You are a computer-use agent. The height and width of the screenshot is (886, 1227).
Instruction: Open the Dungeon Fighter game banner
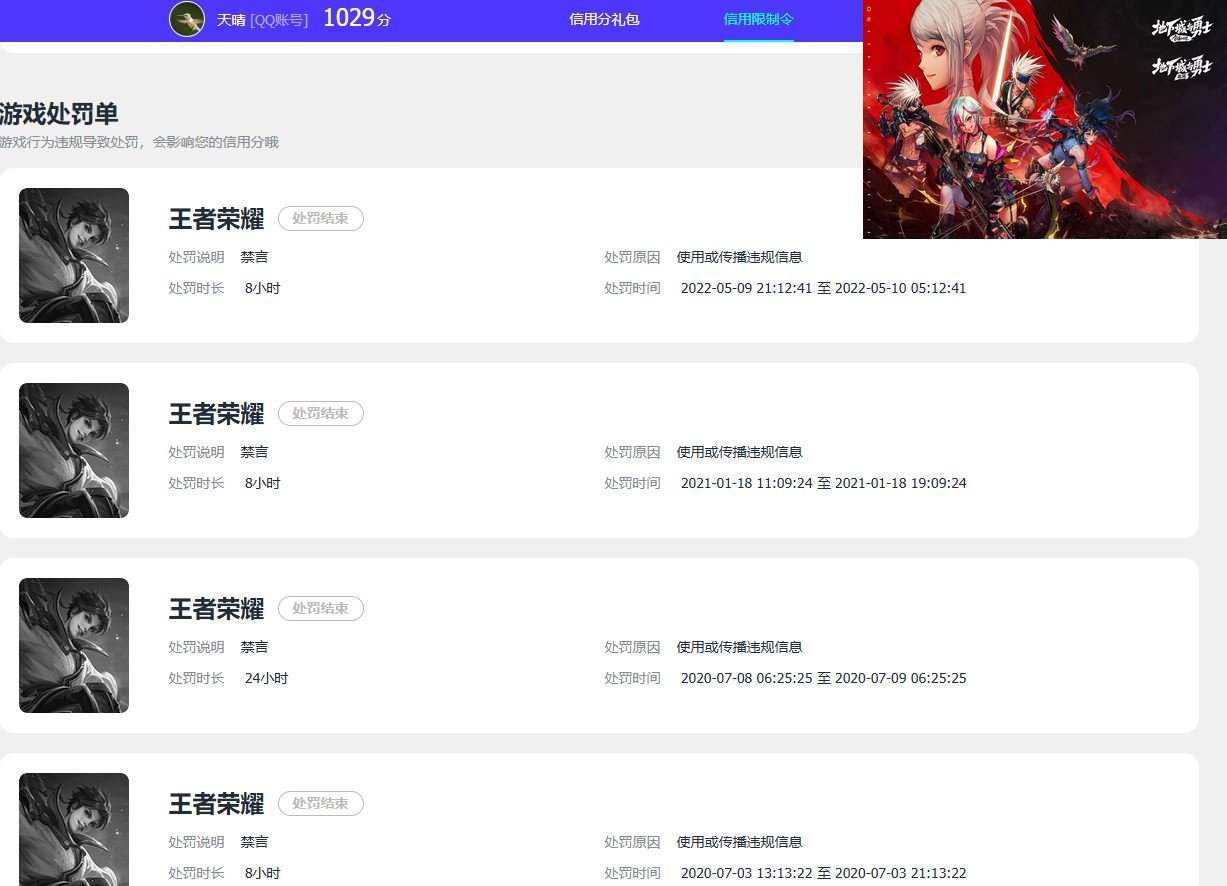click(x=1045, y=119)
